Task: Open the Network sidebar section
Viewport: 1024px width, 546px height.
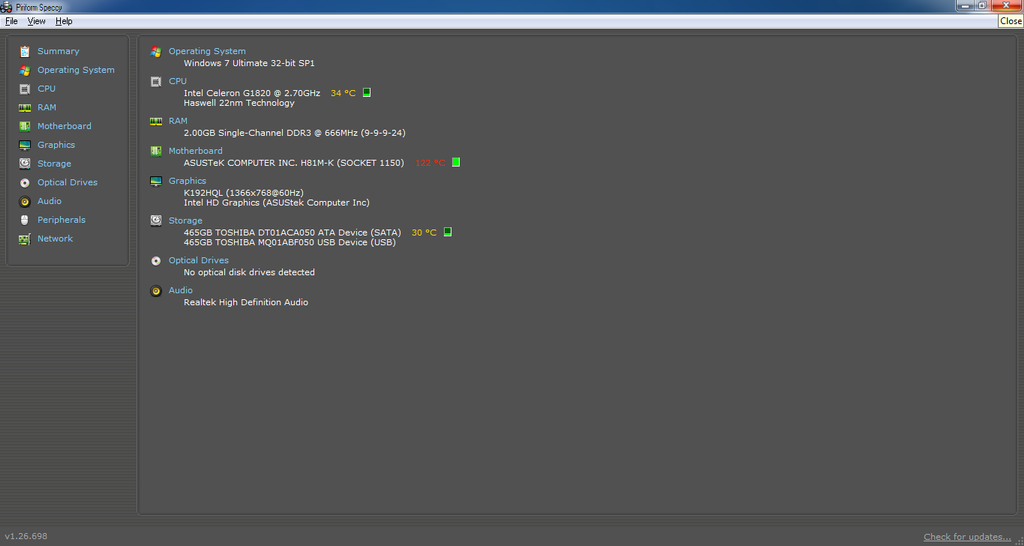Action: (x=55, y=238)
